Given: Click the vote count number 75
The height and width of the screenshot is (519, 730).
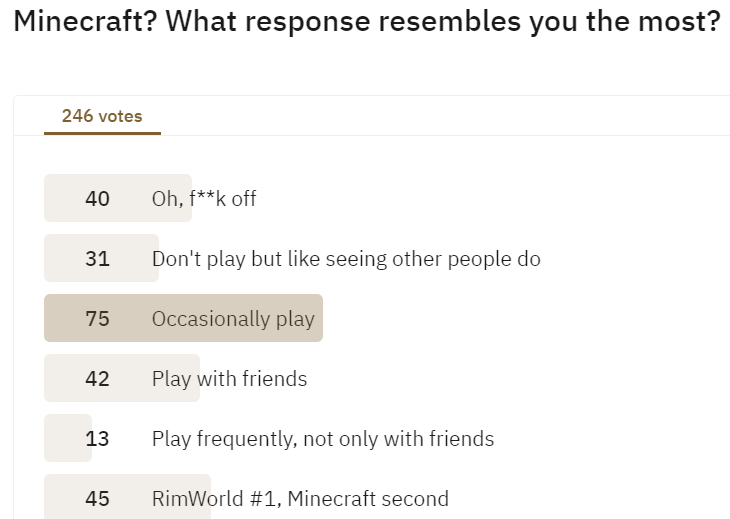Looking at the screenshot, I should tap(97, 319).
